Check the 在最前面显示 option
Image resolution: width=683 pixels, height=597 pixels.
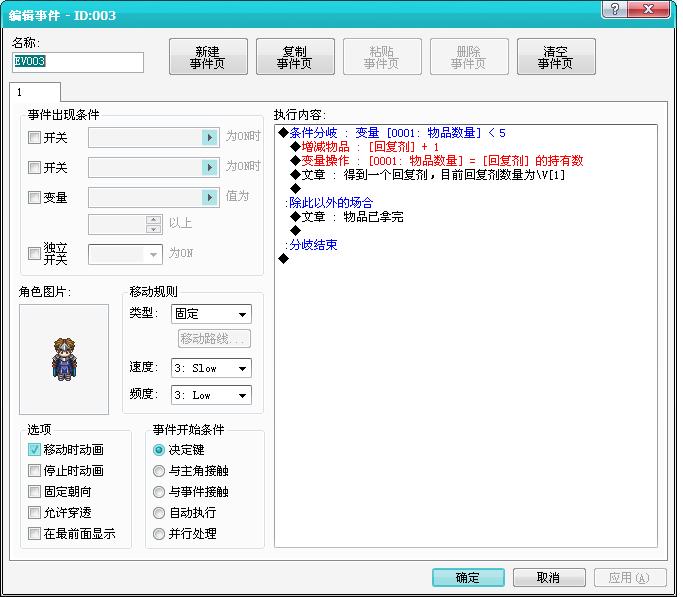click(34, 533)
